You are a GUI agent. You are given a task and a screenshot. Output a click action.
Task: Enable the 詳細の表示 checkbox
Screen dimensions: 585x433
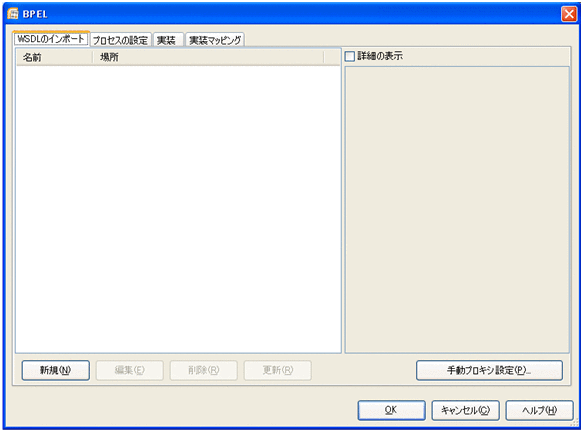[x=350, y=56]
